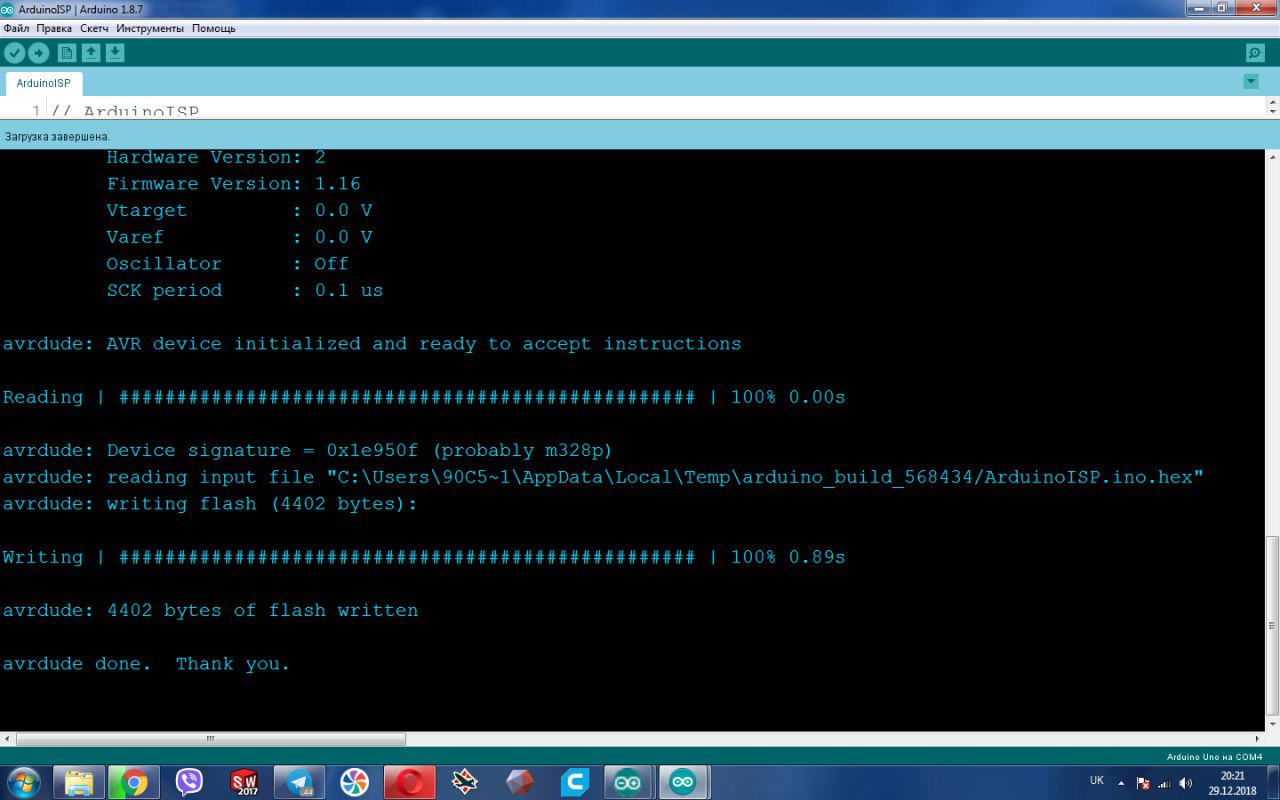Viewport: 1280px width, 800px height.
Task: Open Windows Explorer from taskbar
Action: pyautogui.click(x=79, y=782)
